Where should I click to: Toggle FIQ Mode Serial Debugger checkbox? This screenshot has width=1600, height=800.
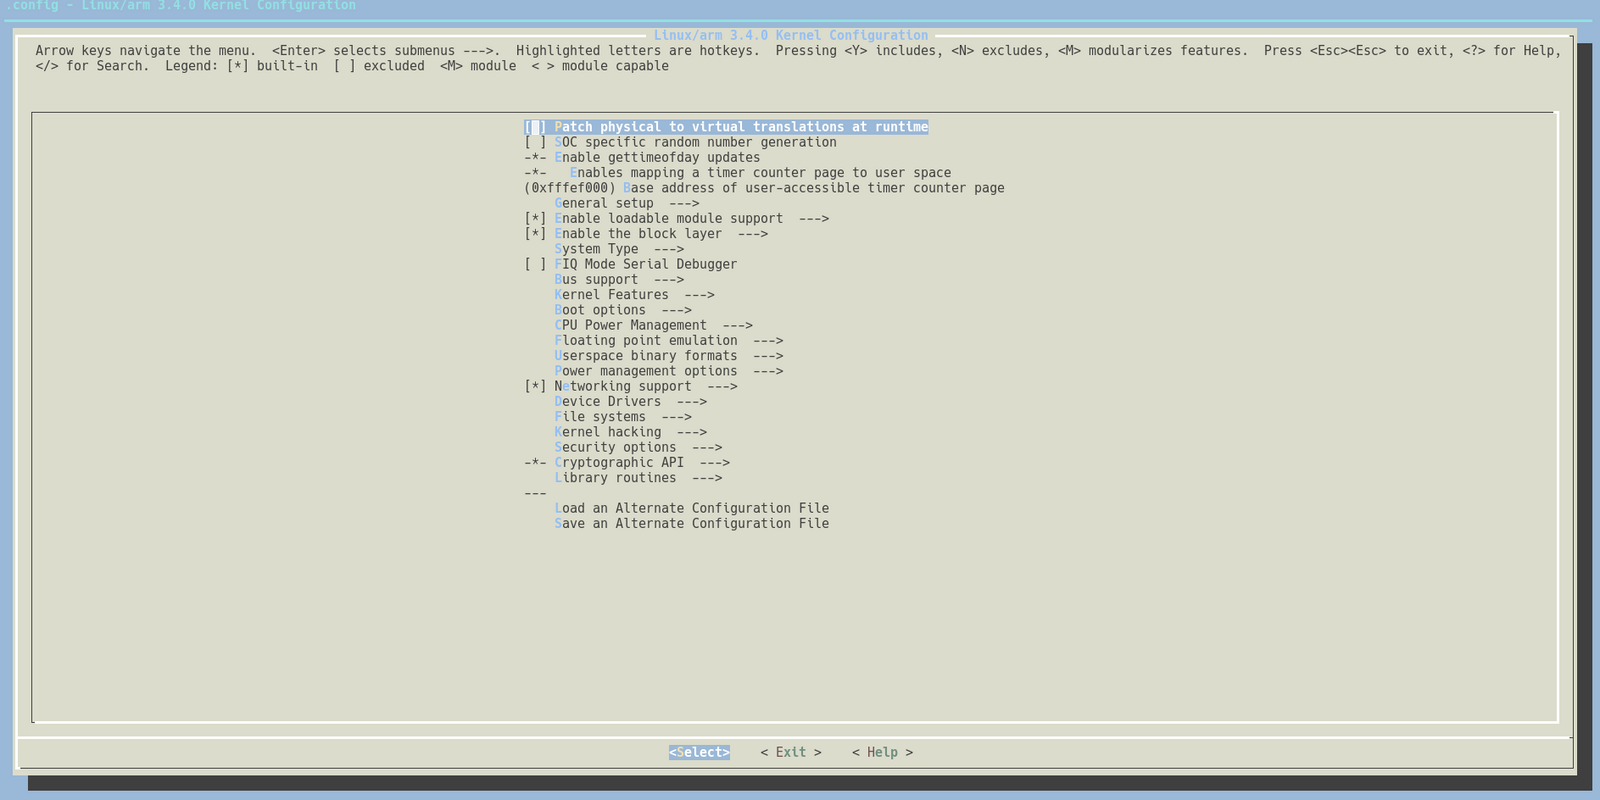click(535, 264)
